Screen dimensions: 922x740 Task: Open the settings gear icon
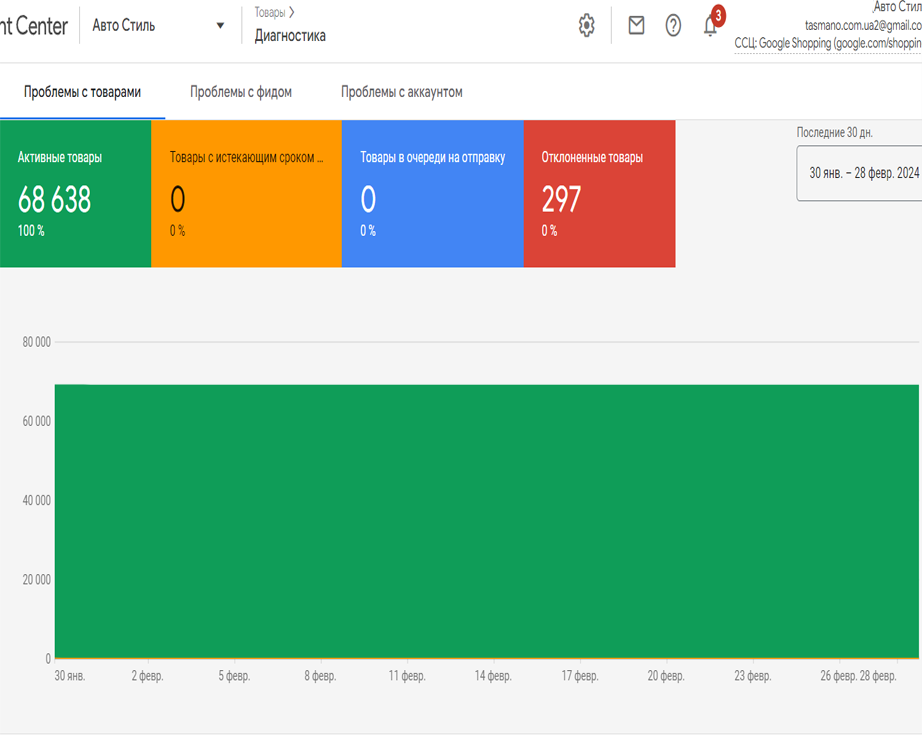(x=586, y=25)
